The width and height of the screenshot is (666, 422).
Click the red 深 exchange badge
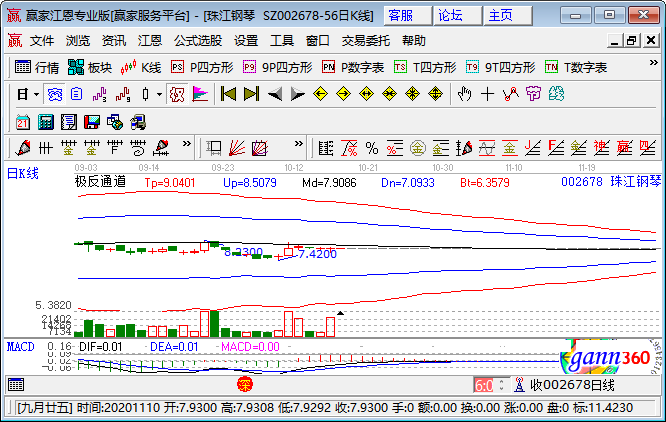coord(245,385)
